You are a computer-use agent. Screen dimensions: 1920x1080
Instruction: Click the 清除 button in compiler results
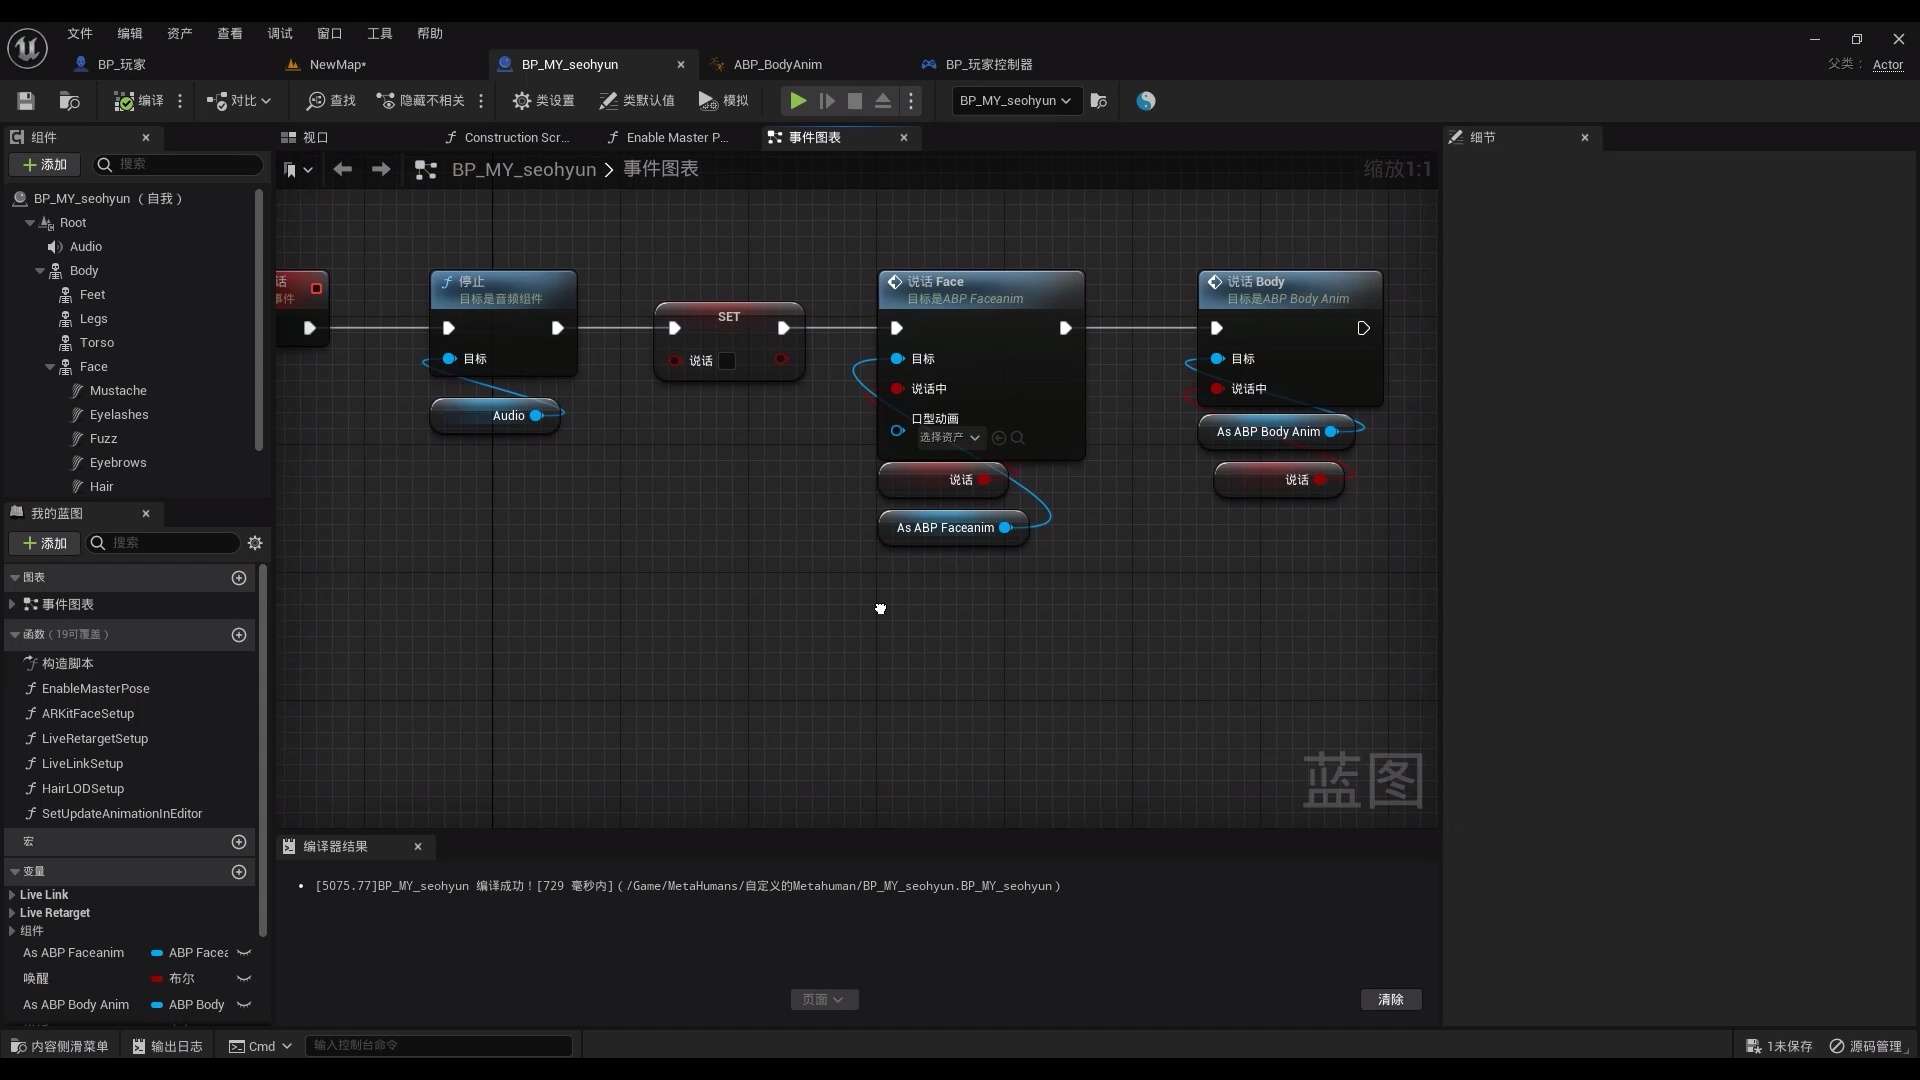1390,999
